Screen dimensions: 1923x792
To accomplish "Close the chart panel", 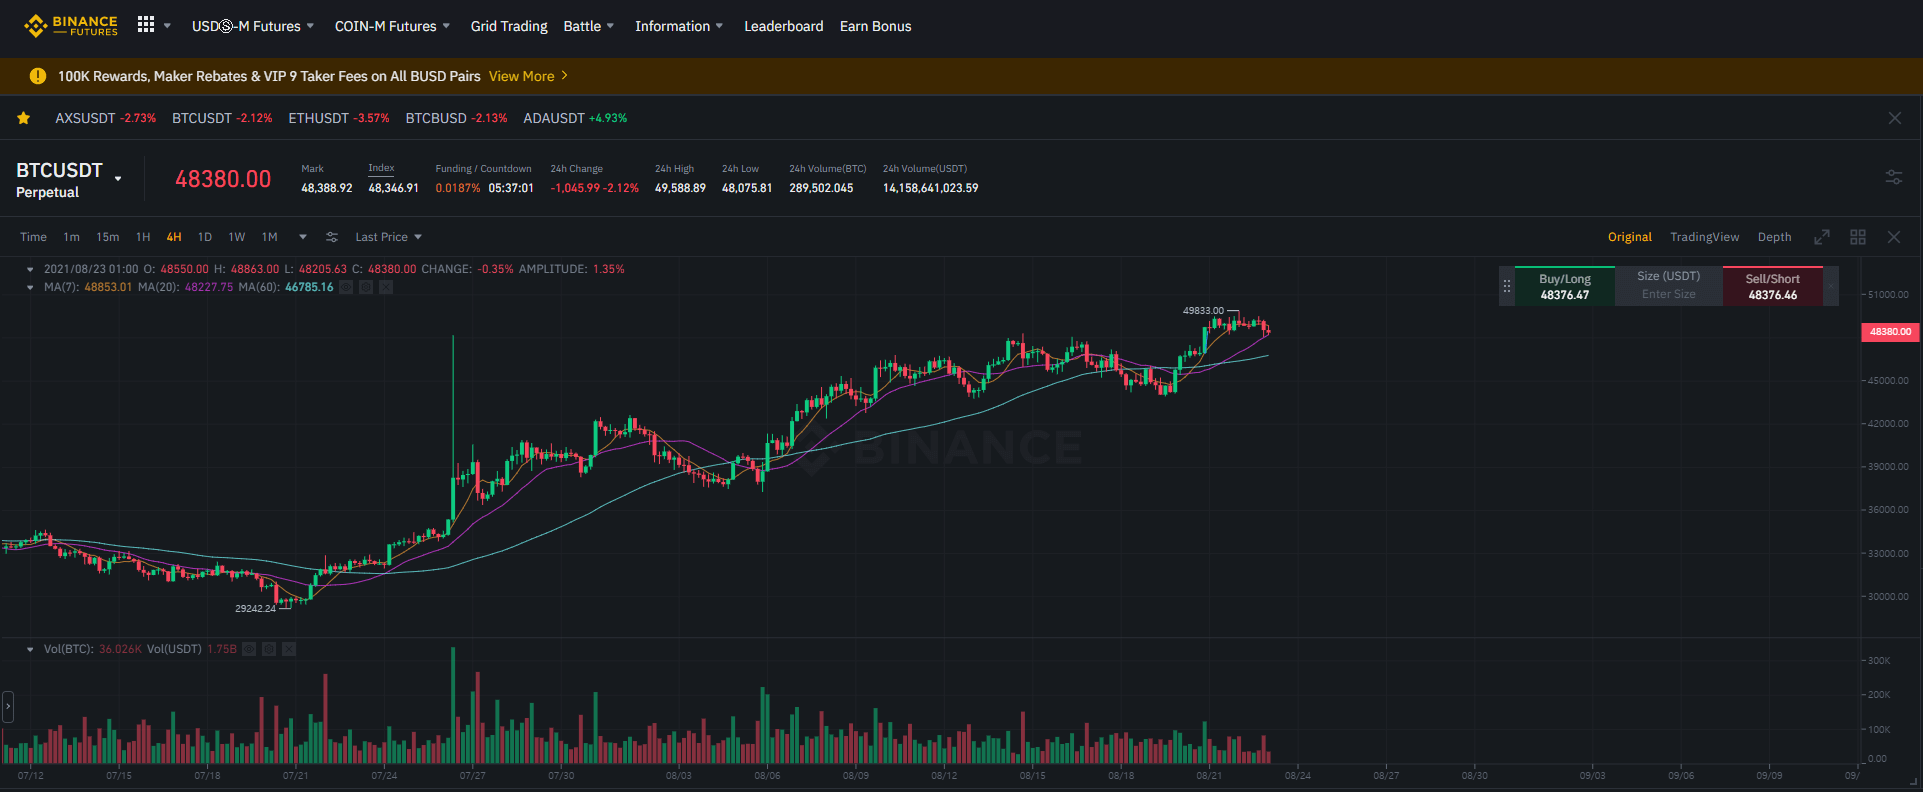I will [x=1894, y=237].
